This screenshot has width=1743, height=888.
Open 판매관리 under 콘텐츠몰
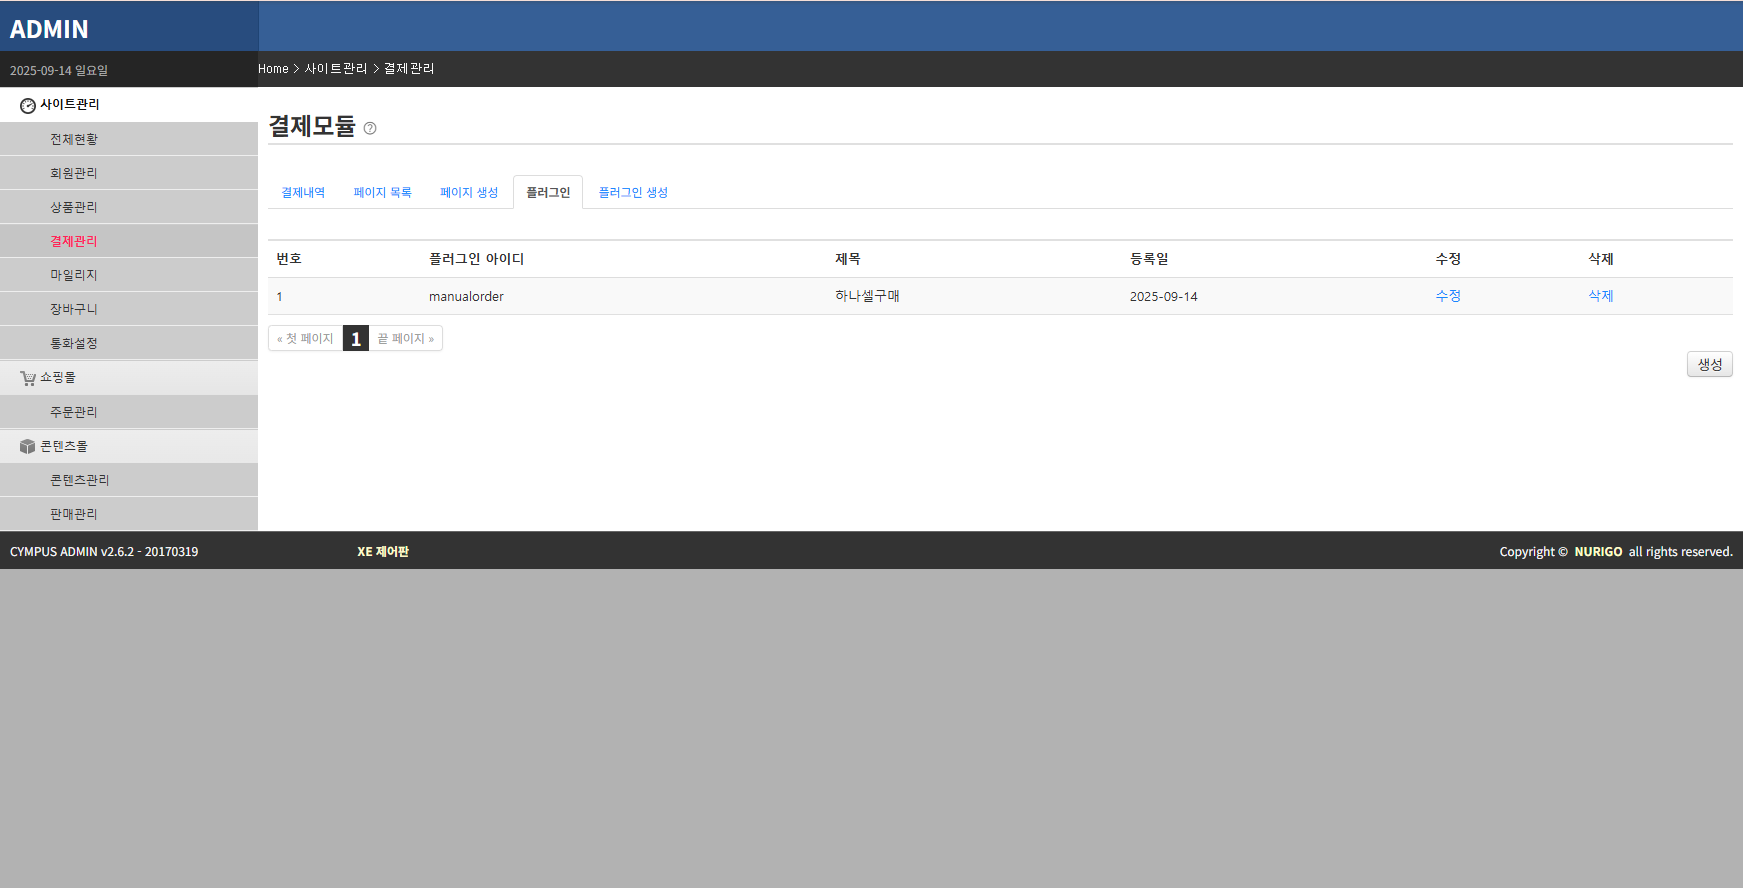129,514
